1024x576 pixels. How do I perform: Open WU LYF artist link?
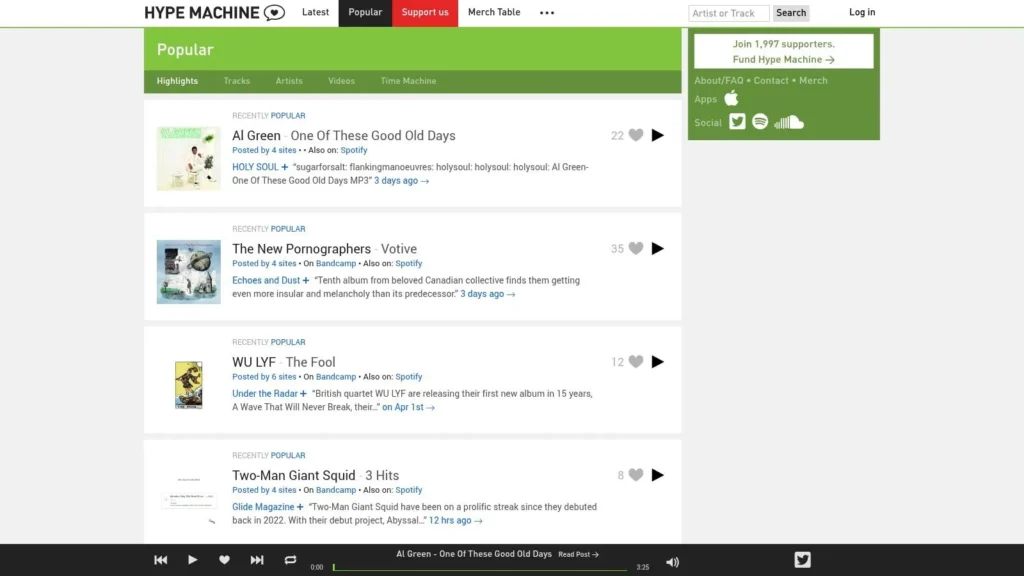(253, 362)
